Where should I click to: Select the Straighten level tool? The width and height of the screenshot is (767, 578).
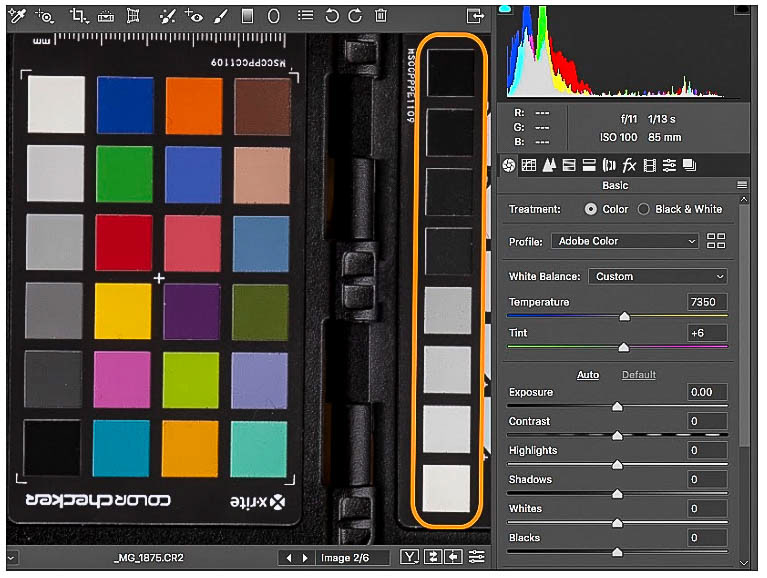pos(106,17)
